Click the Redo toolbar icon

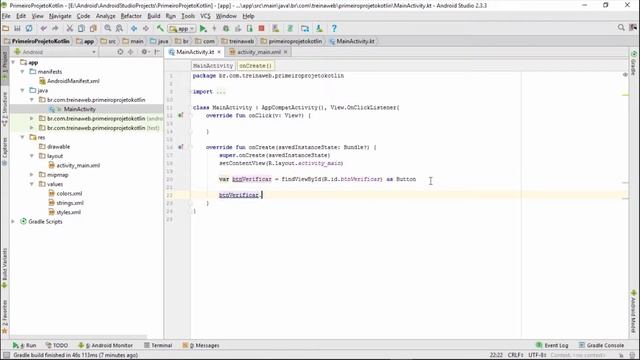[55, 29]
